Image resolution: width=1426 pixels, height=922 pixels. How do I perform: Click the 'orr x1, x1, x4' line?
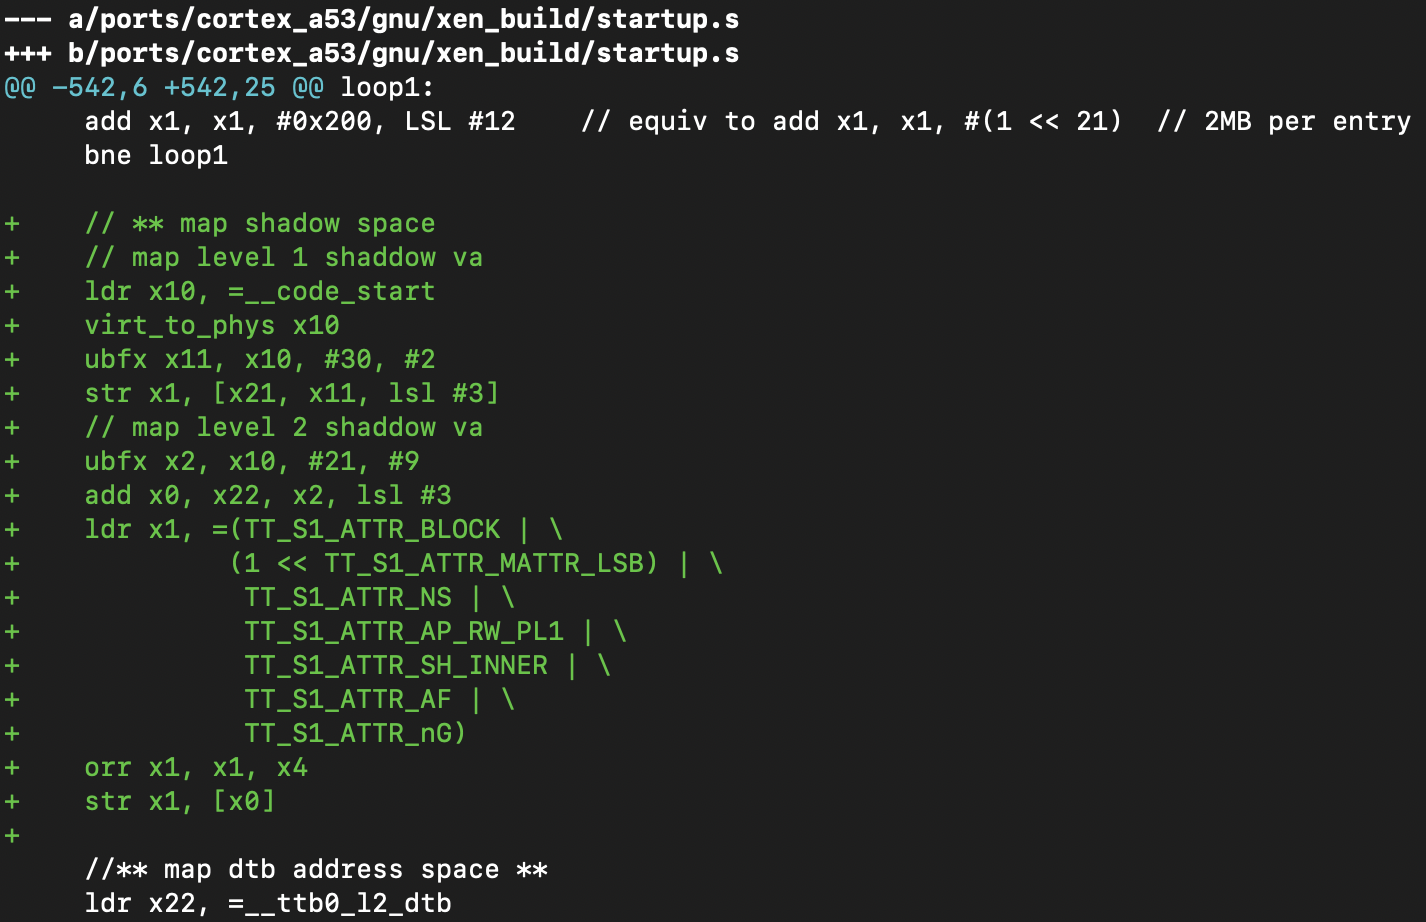pyautogui.click(x=196, y=767)
